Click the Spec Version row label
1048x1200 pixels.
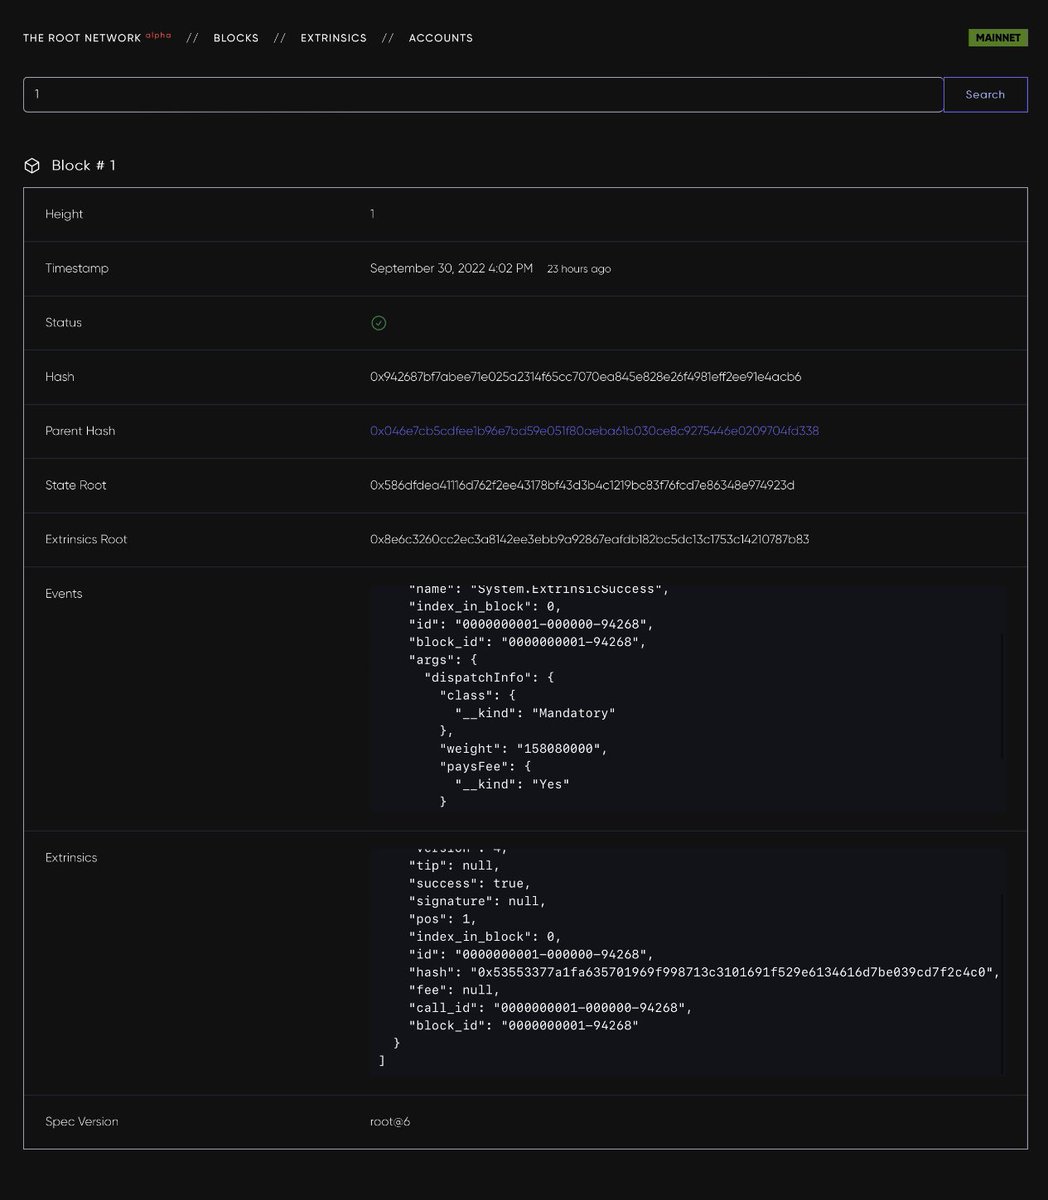[x=82, y=1122]
